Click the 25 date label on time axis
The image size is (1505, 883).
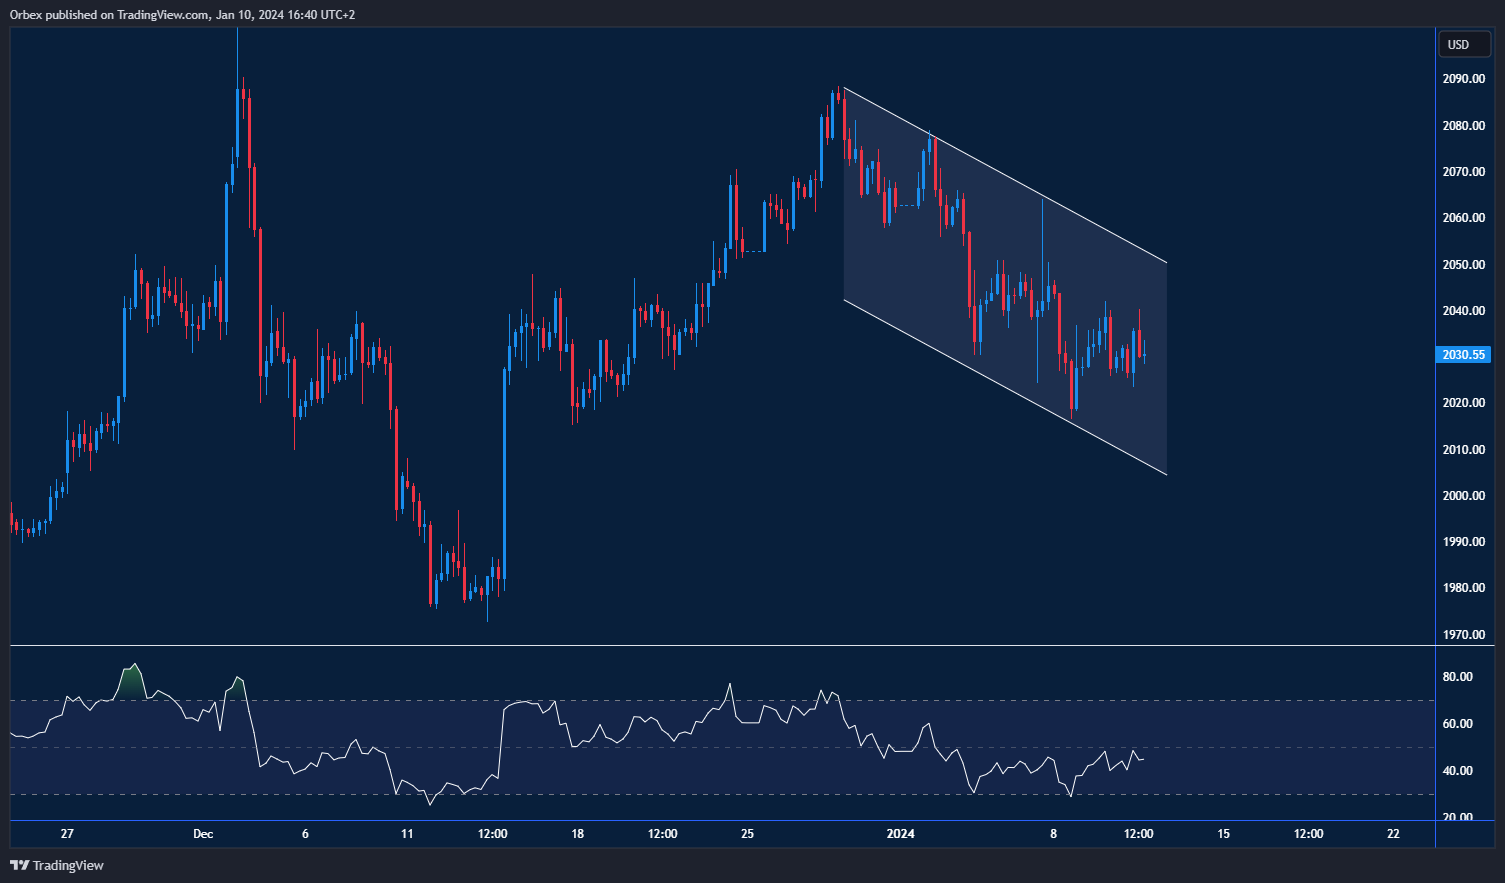tap(747, 834)
